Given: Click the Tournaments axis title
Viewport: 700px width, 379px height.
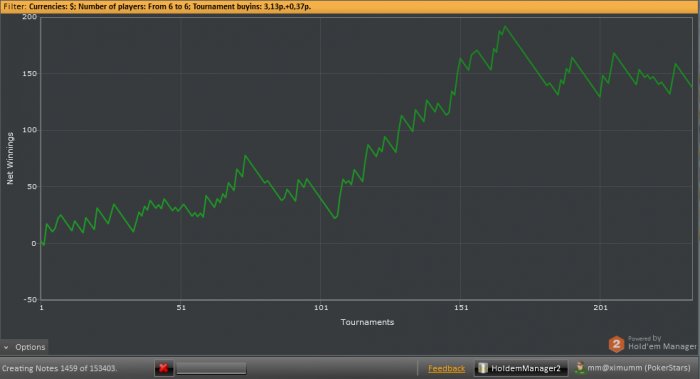Looking at the screenshot, I should [367, 322].
